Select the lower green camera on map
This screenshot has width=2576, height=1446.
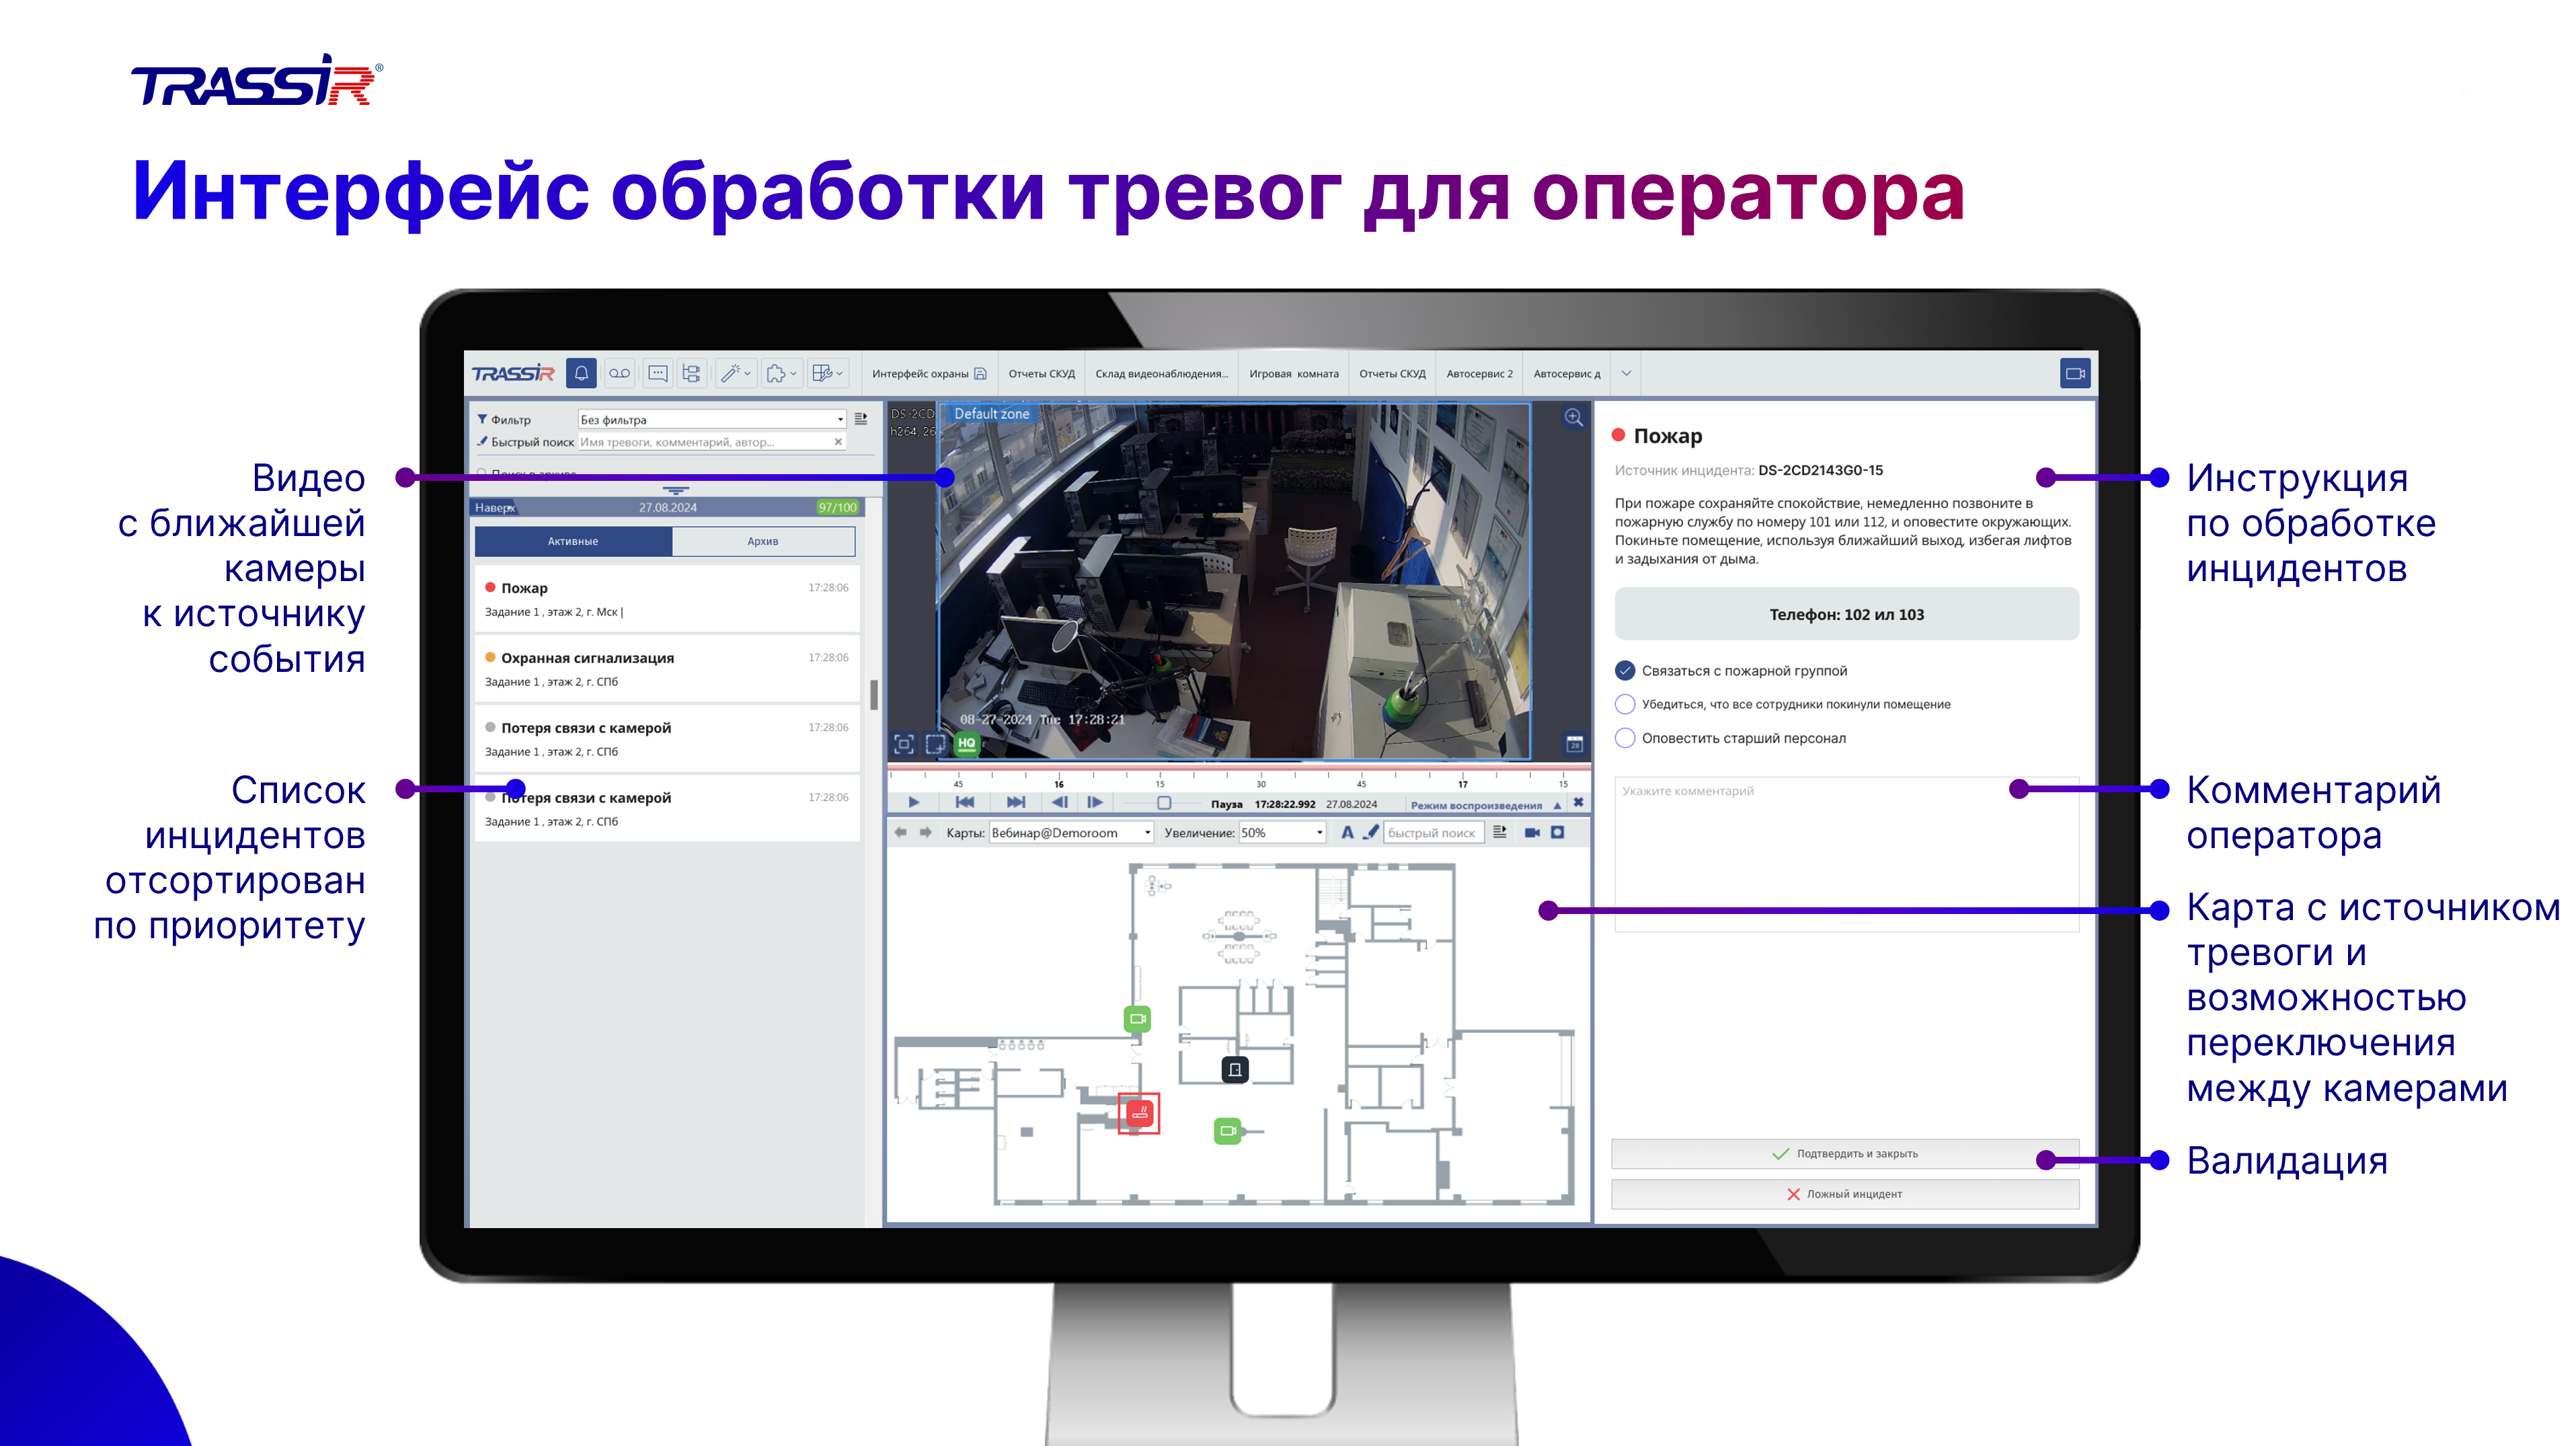pyautogui.click(x=1227, y=1131)
